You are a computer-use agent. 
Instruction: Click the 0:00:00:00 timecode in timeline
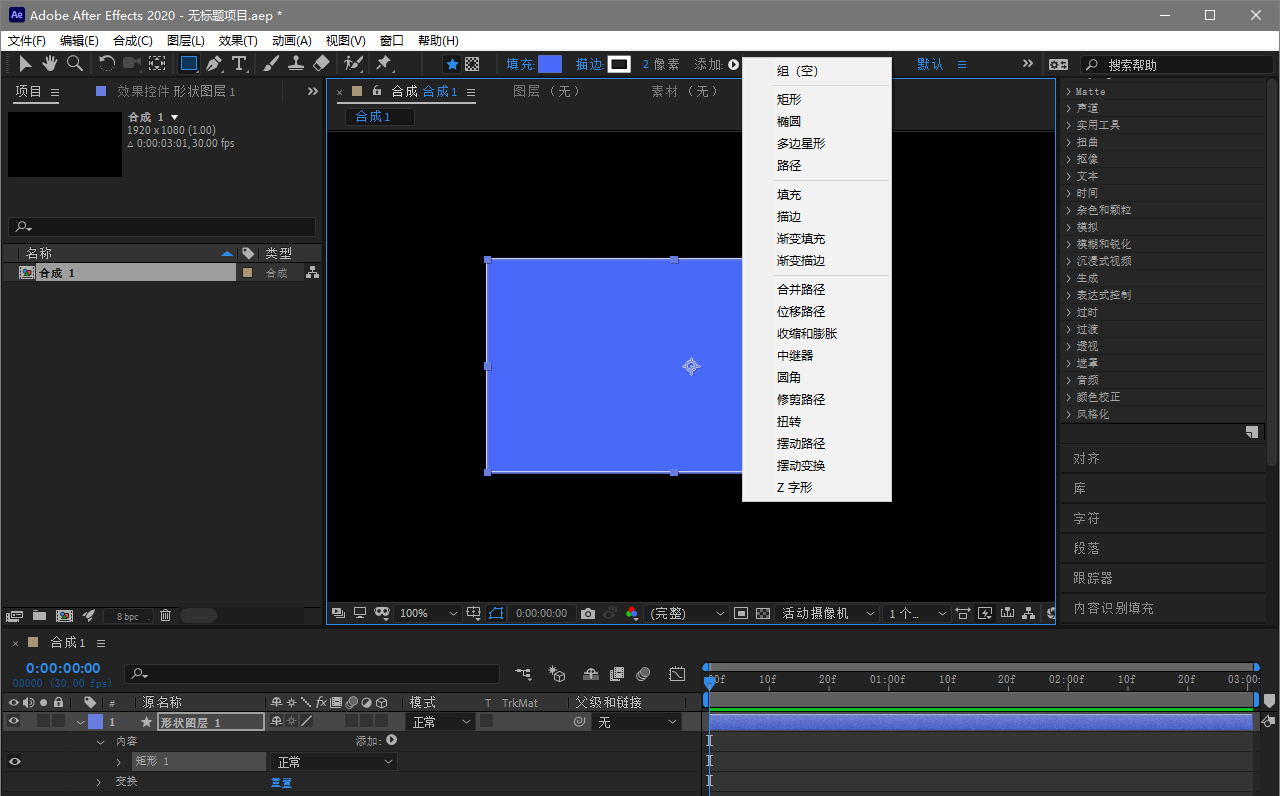[x=63, y=668]
